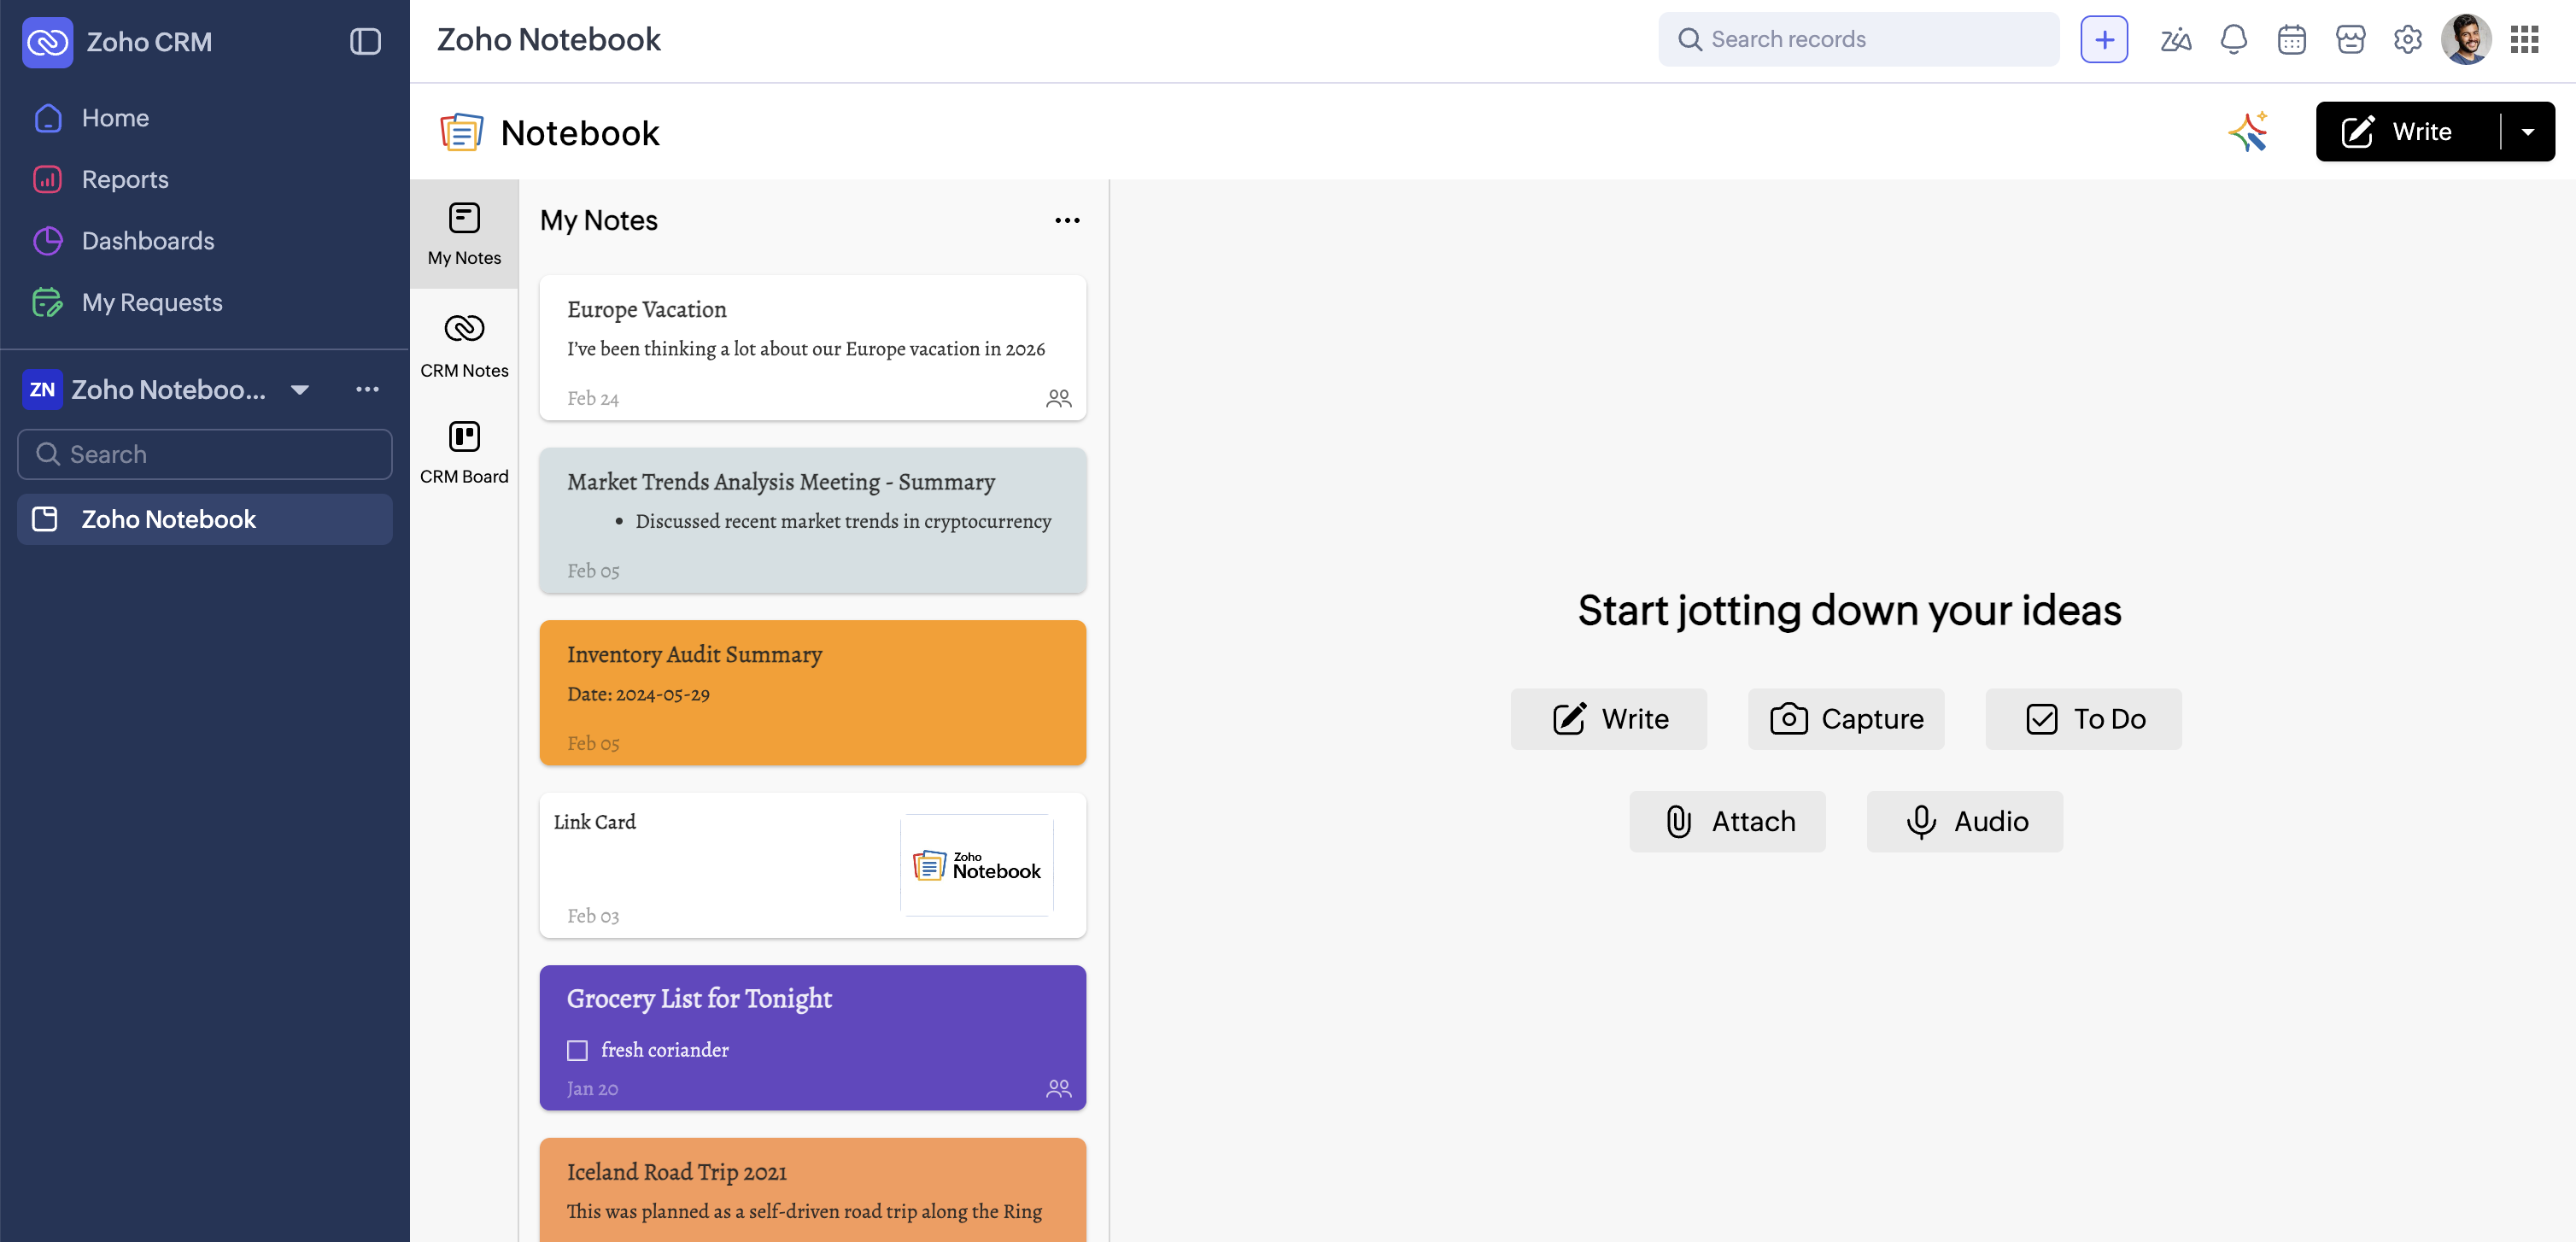Click the blue plus create button
Image resolution: width=2576 pixels, height=1242 pixels.
point(2104,40)
